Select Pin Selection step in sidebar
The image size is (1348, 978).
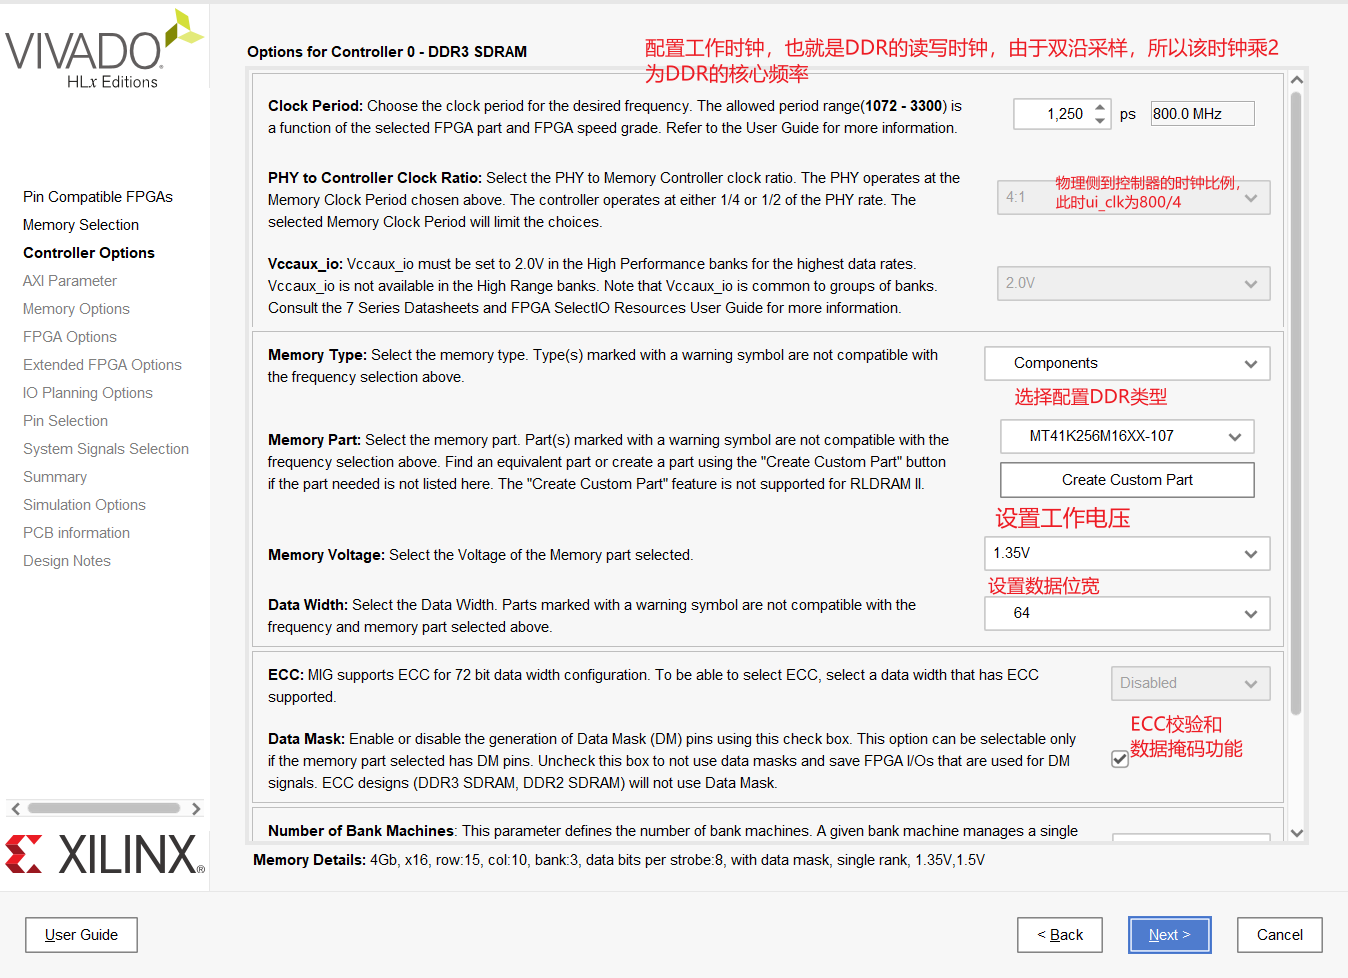[65, 421]
